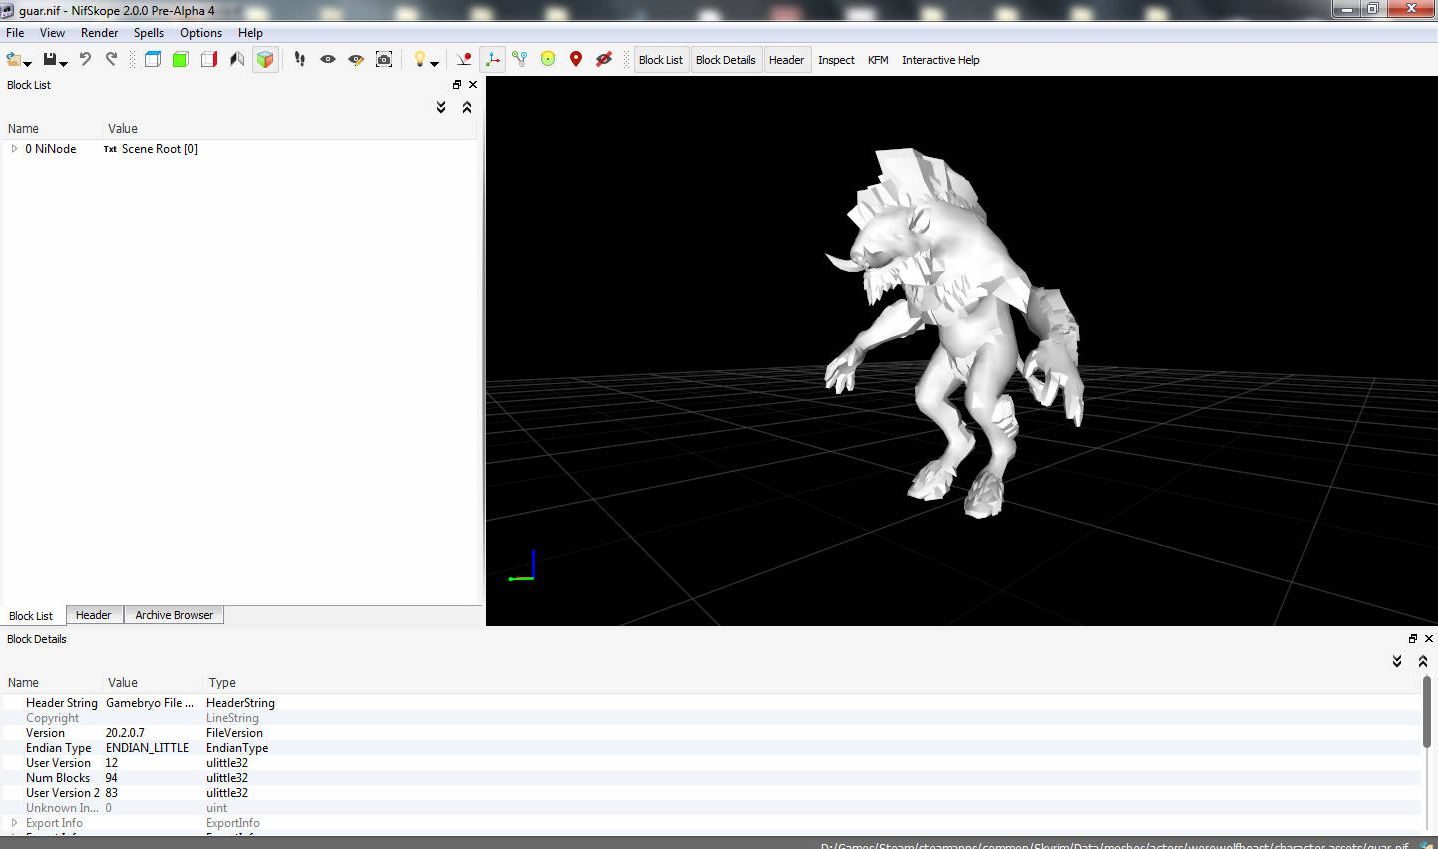This screenshot has width=1438, height=849.
Task: Select the Num Blocks row
Action: click(711, 778)
